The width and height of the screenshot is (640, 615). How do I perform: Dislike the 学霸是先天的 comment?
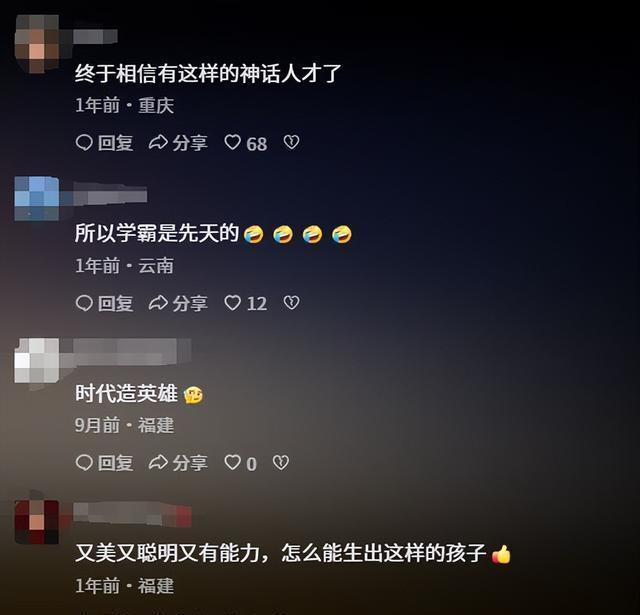[x=291, y=303]
